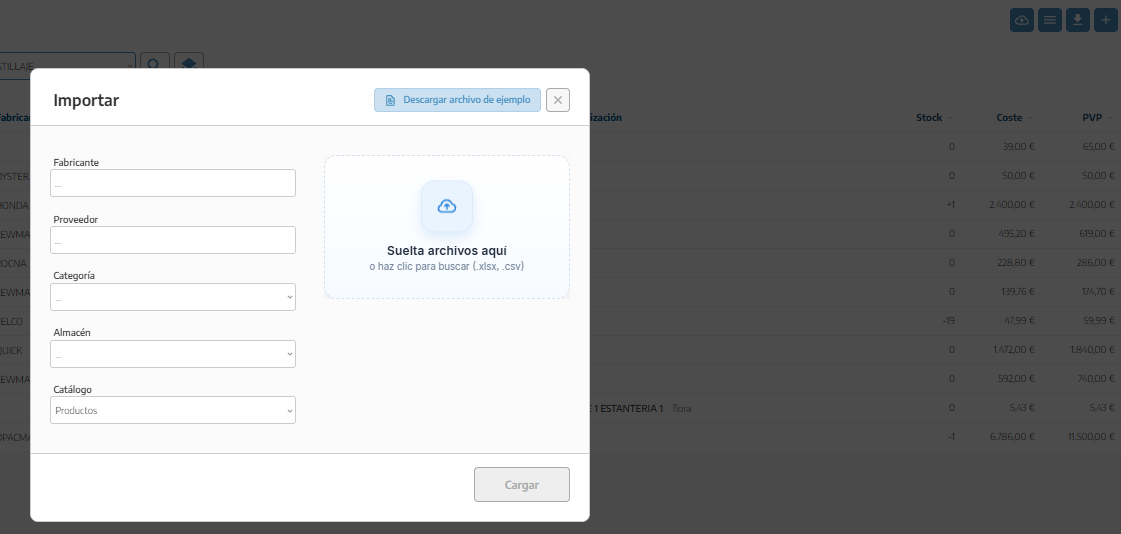Click the search magnifier icon button
This screenshot has height=534, width=1121.
154,64
